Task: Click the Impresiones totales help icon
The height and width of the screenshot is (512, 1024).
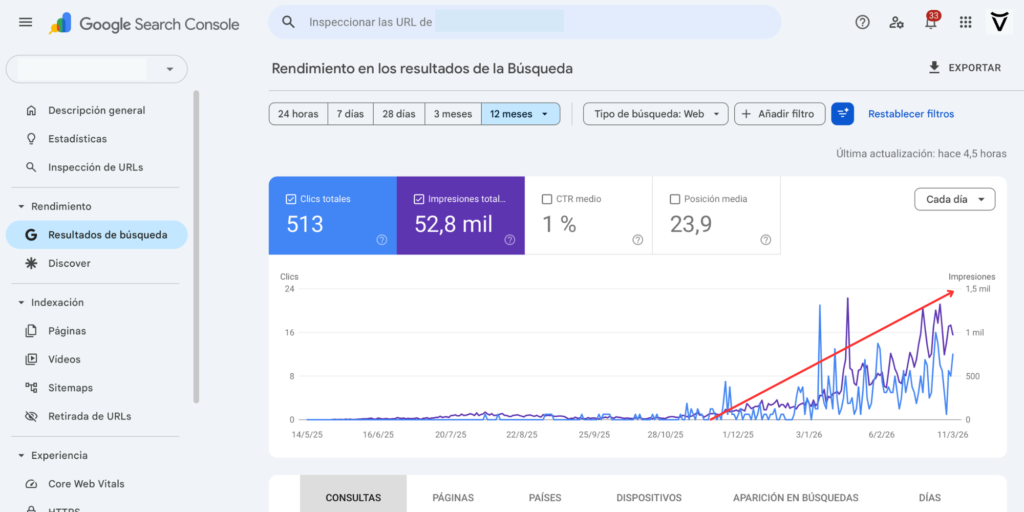Action: click(x=510, y=240)
